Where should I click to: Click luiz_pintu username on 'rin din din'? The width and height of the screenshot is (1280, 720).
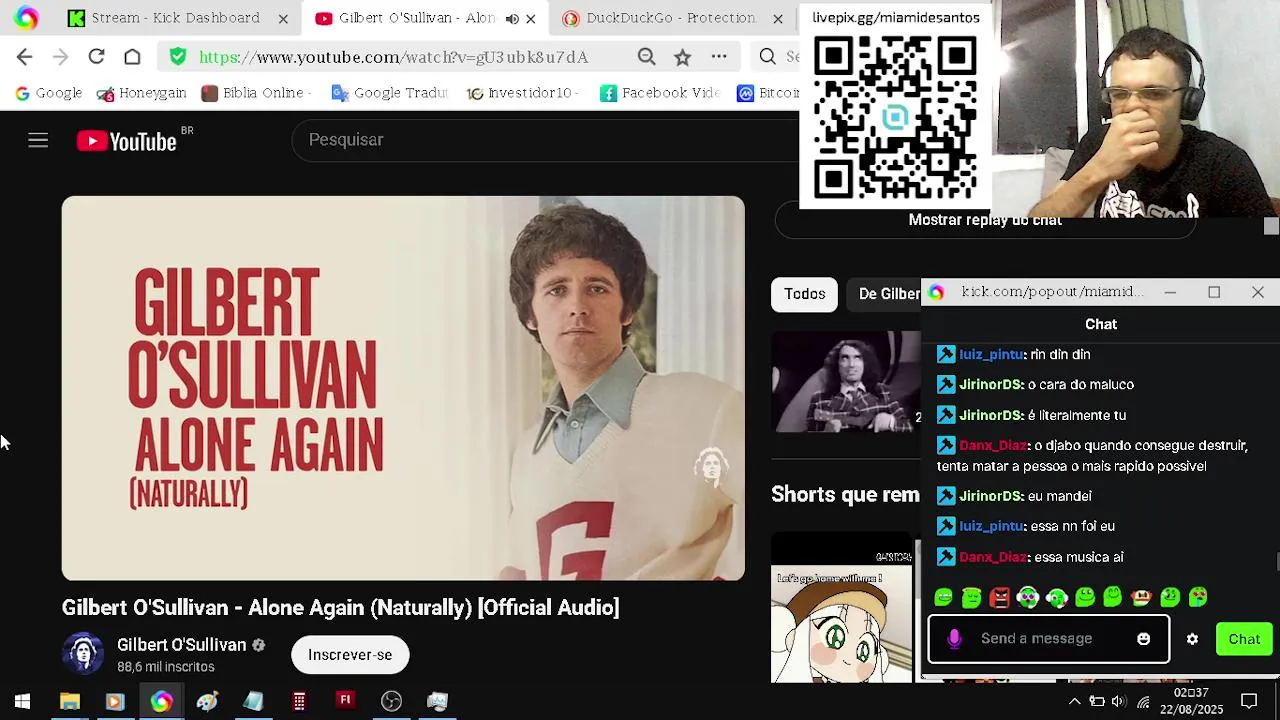coord(991,354)
